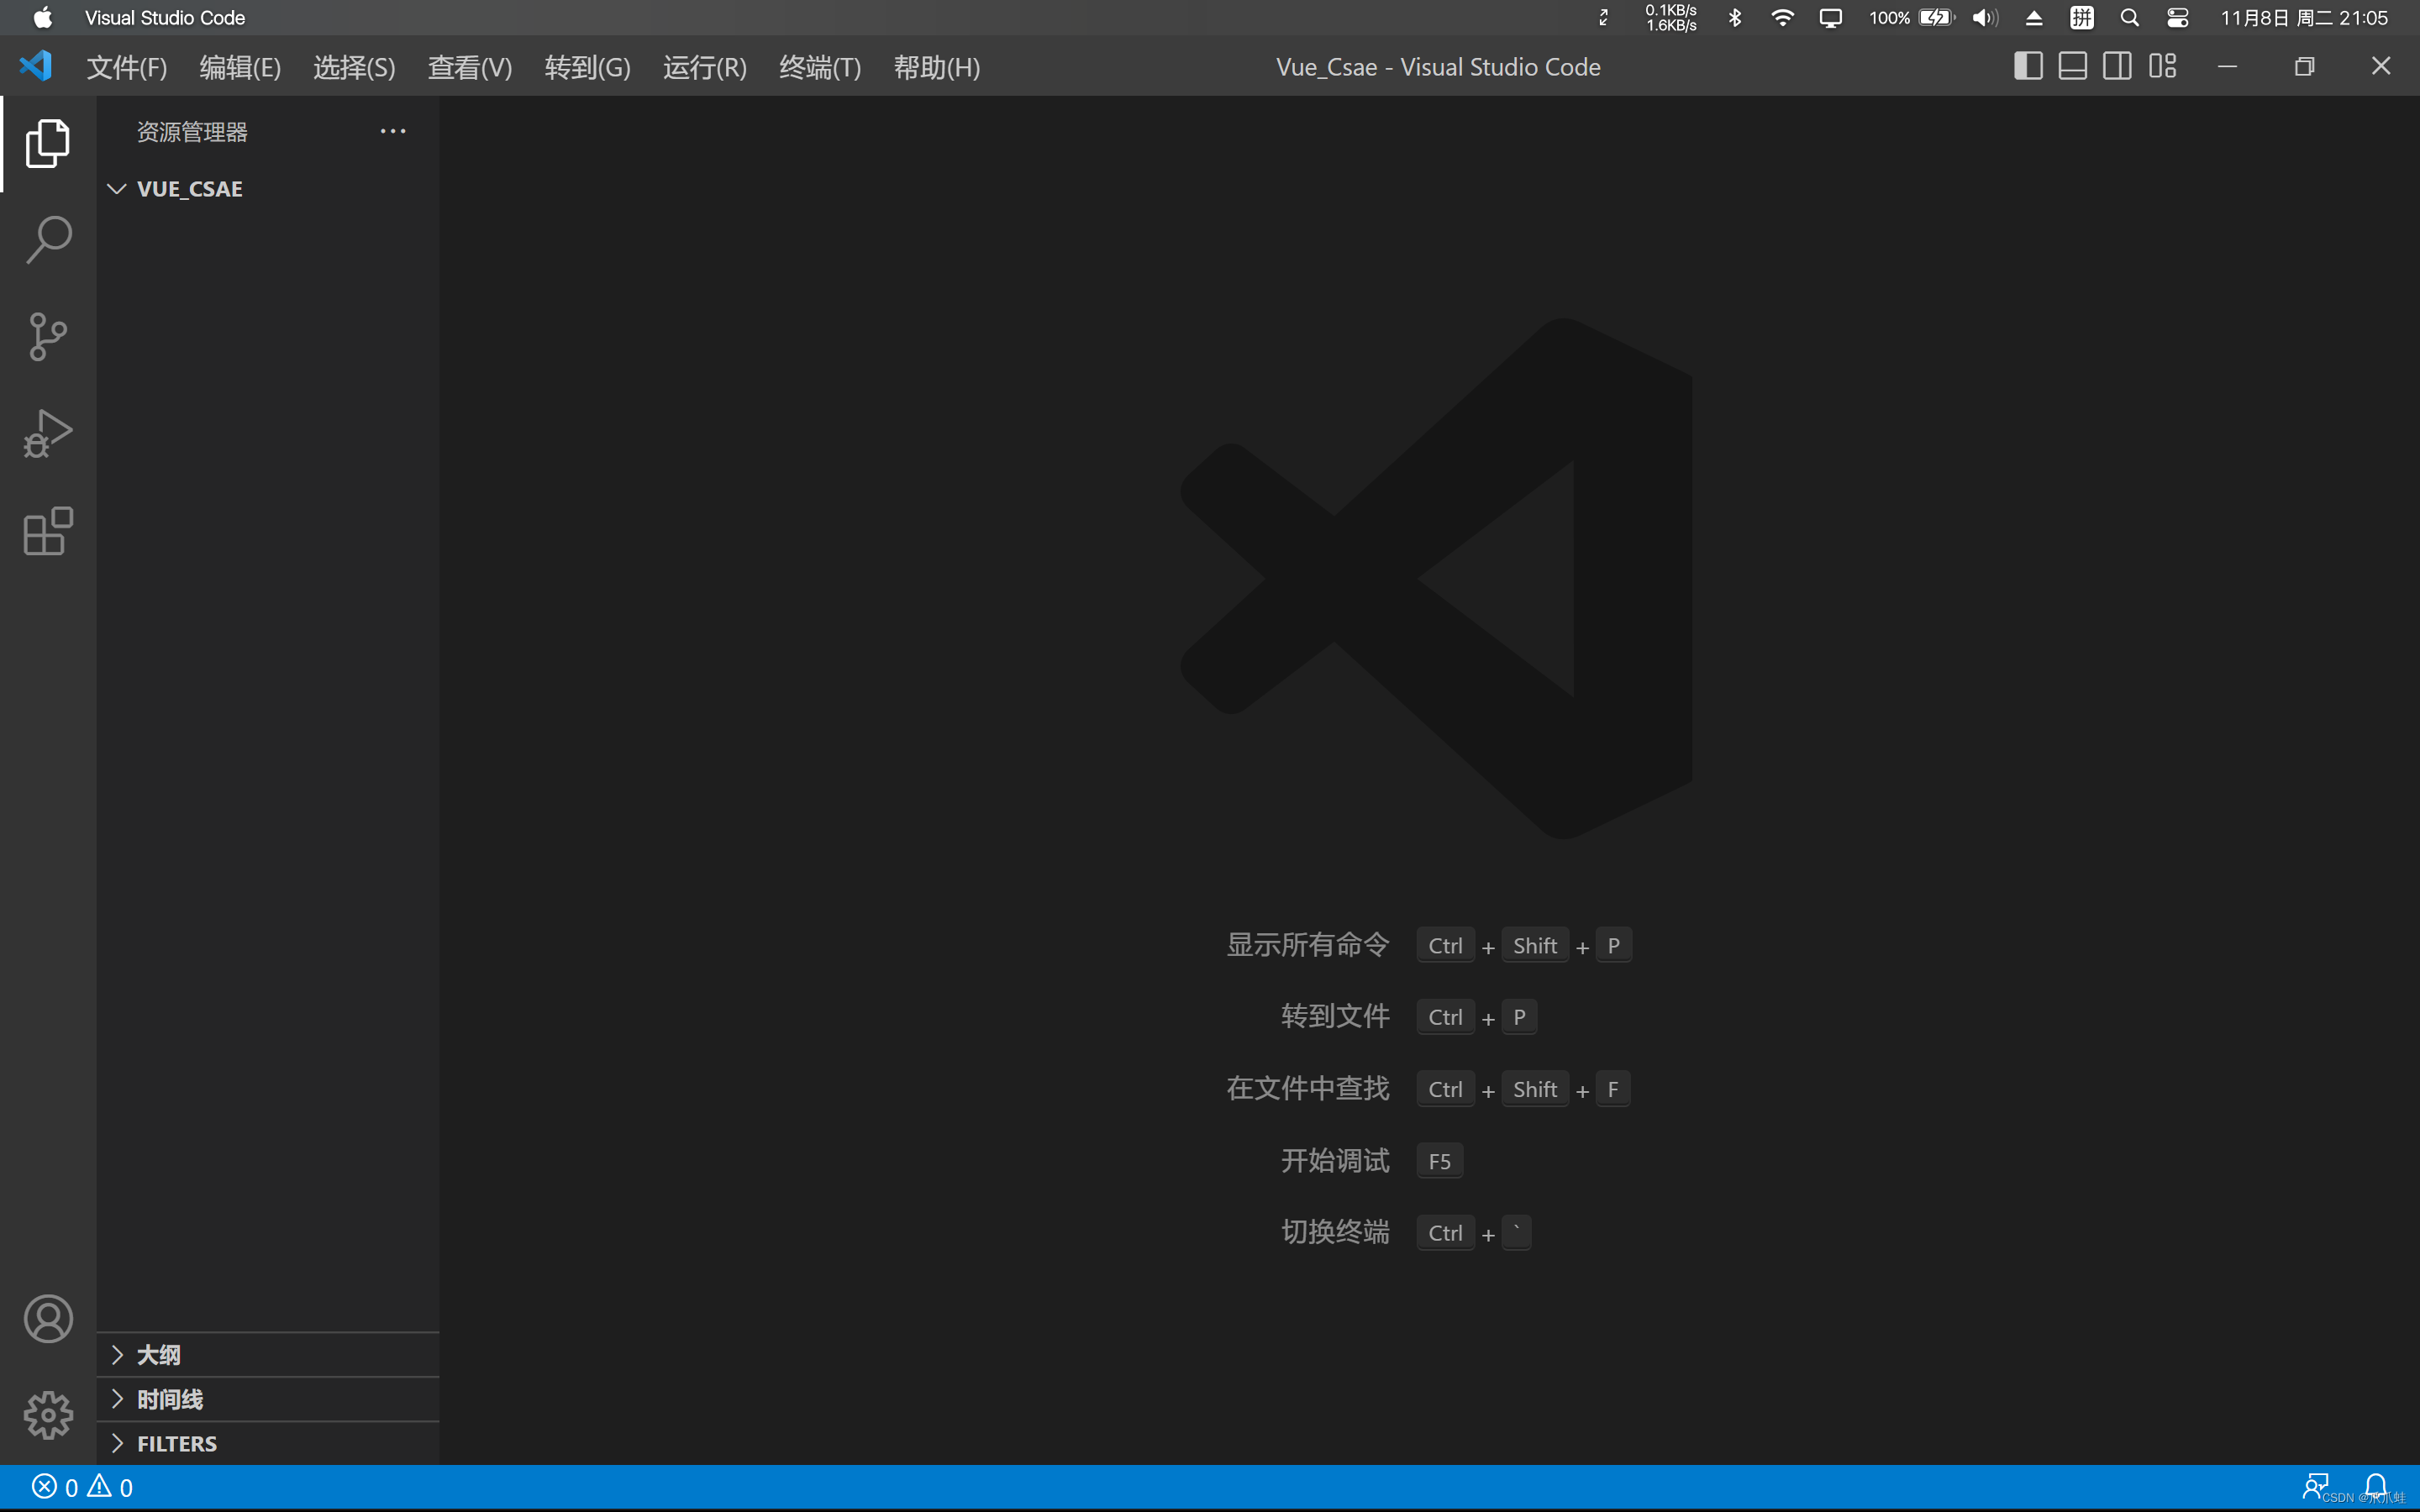This screenshot has height=1512, width=2420.
Task: Toggle the bottom panel visibility
Action: pos(2072,66)
